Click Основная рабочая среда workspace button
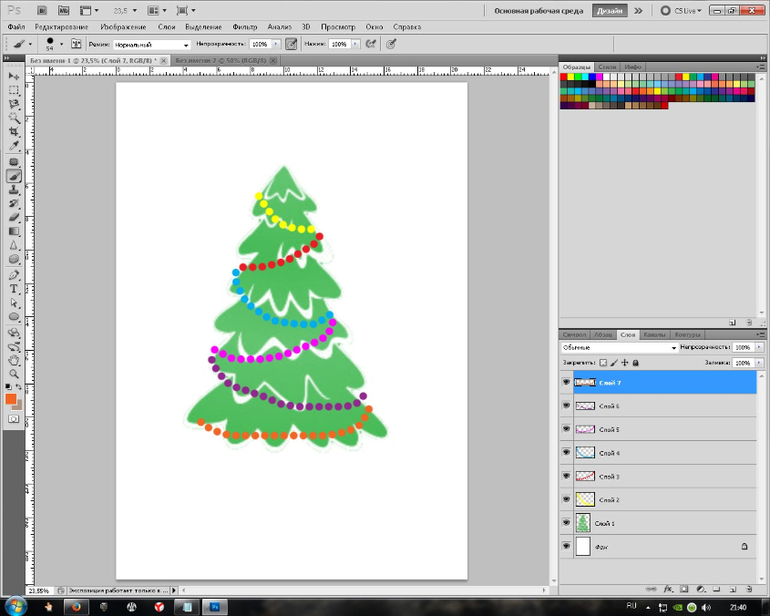 (x=540, y=10)
